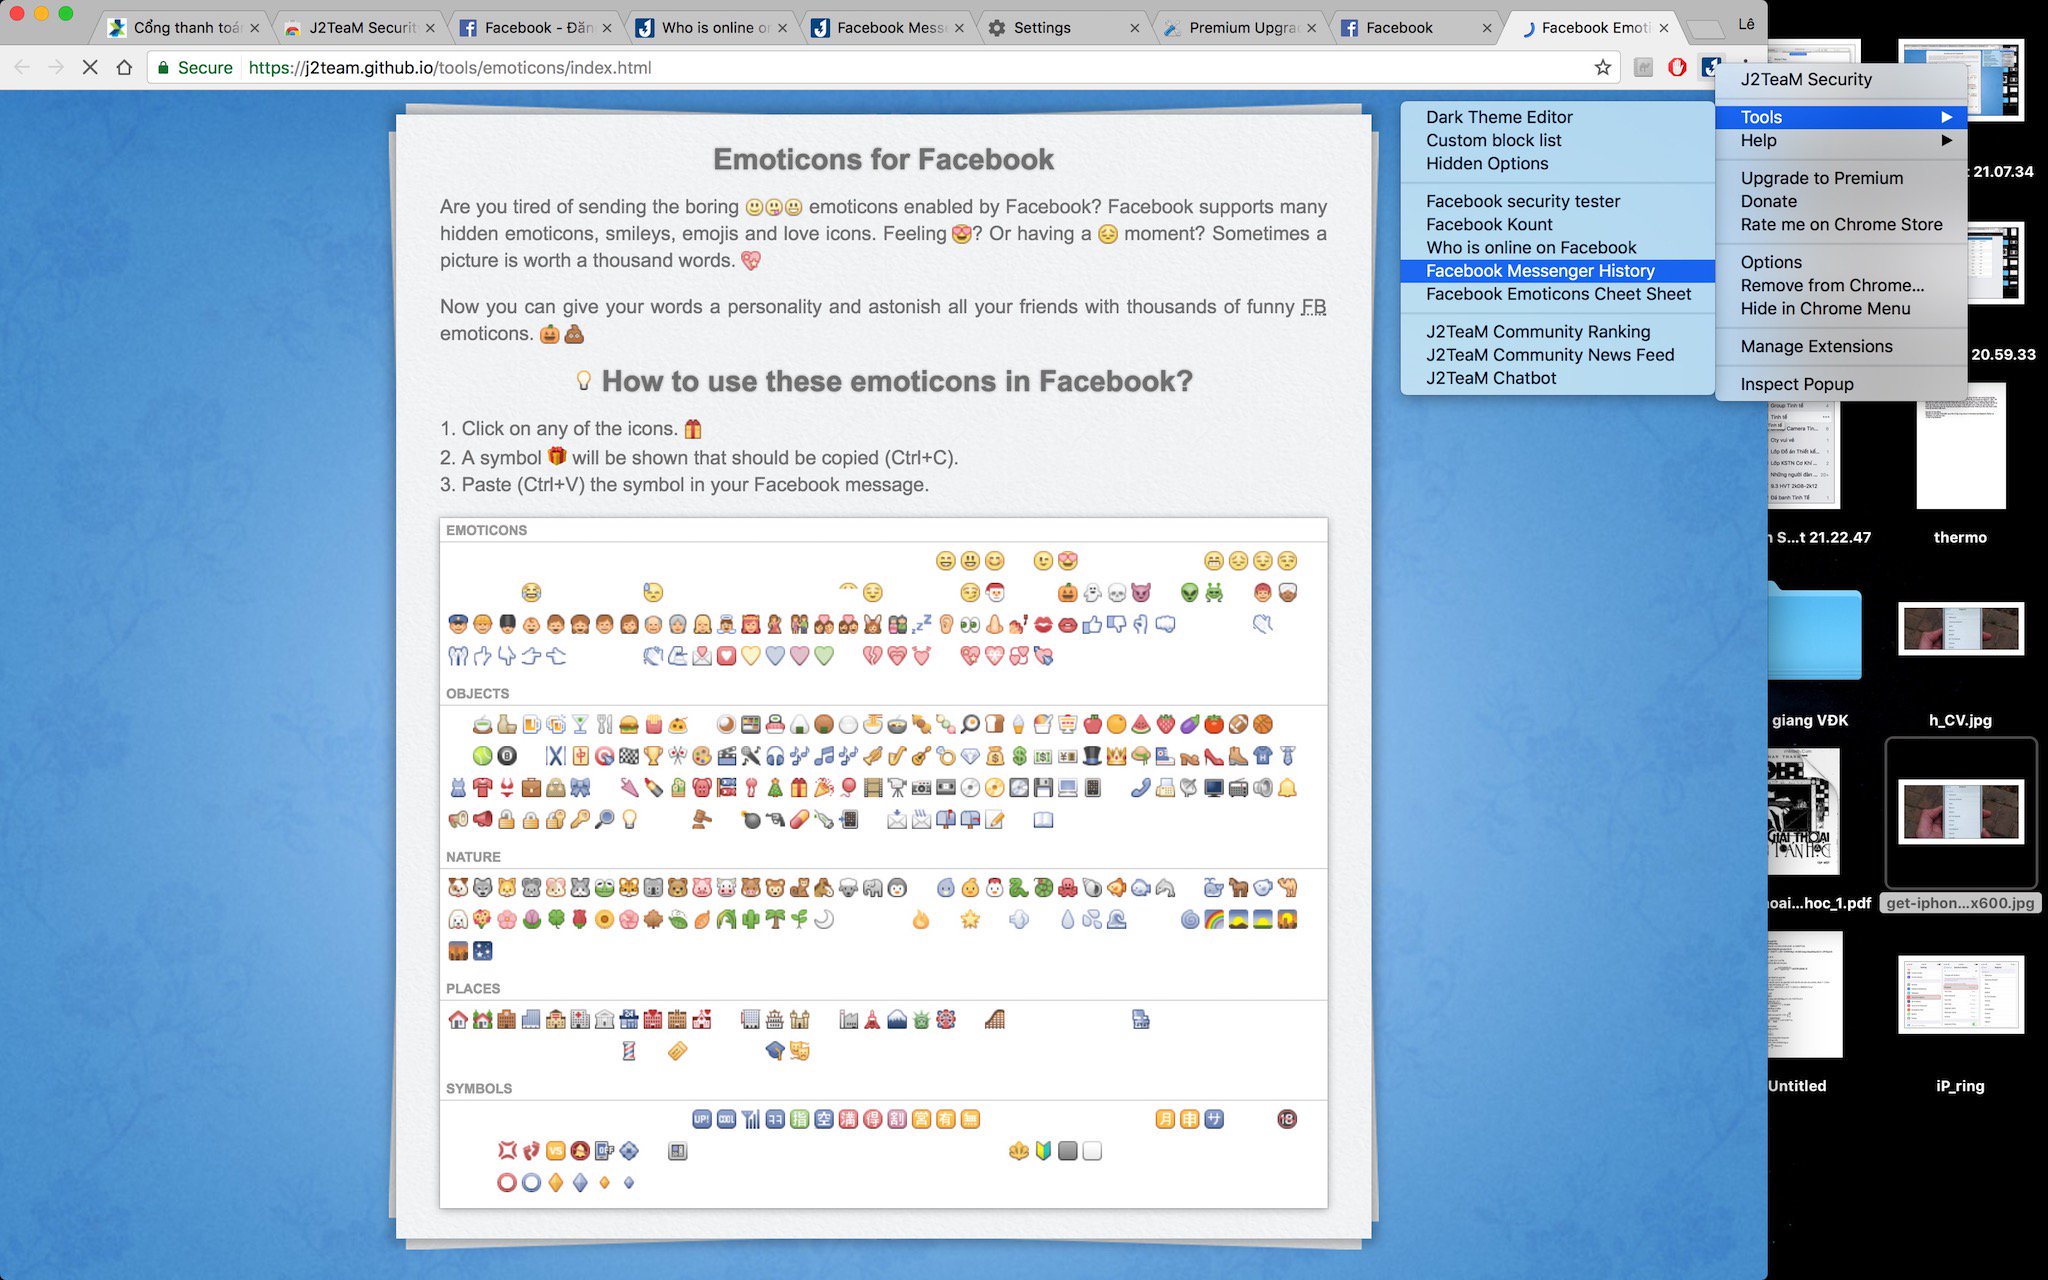Image resolution: width=2048 pixels, height=1280 pixels.
Task: Bookmark page with the star icon
Action: point(1603,67)
